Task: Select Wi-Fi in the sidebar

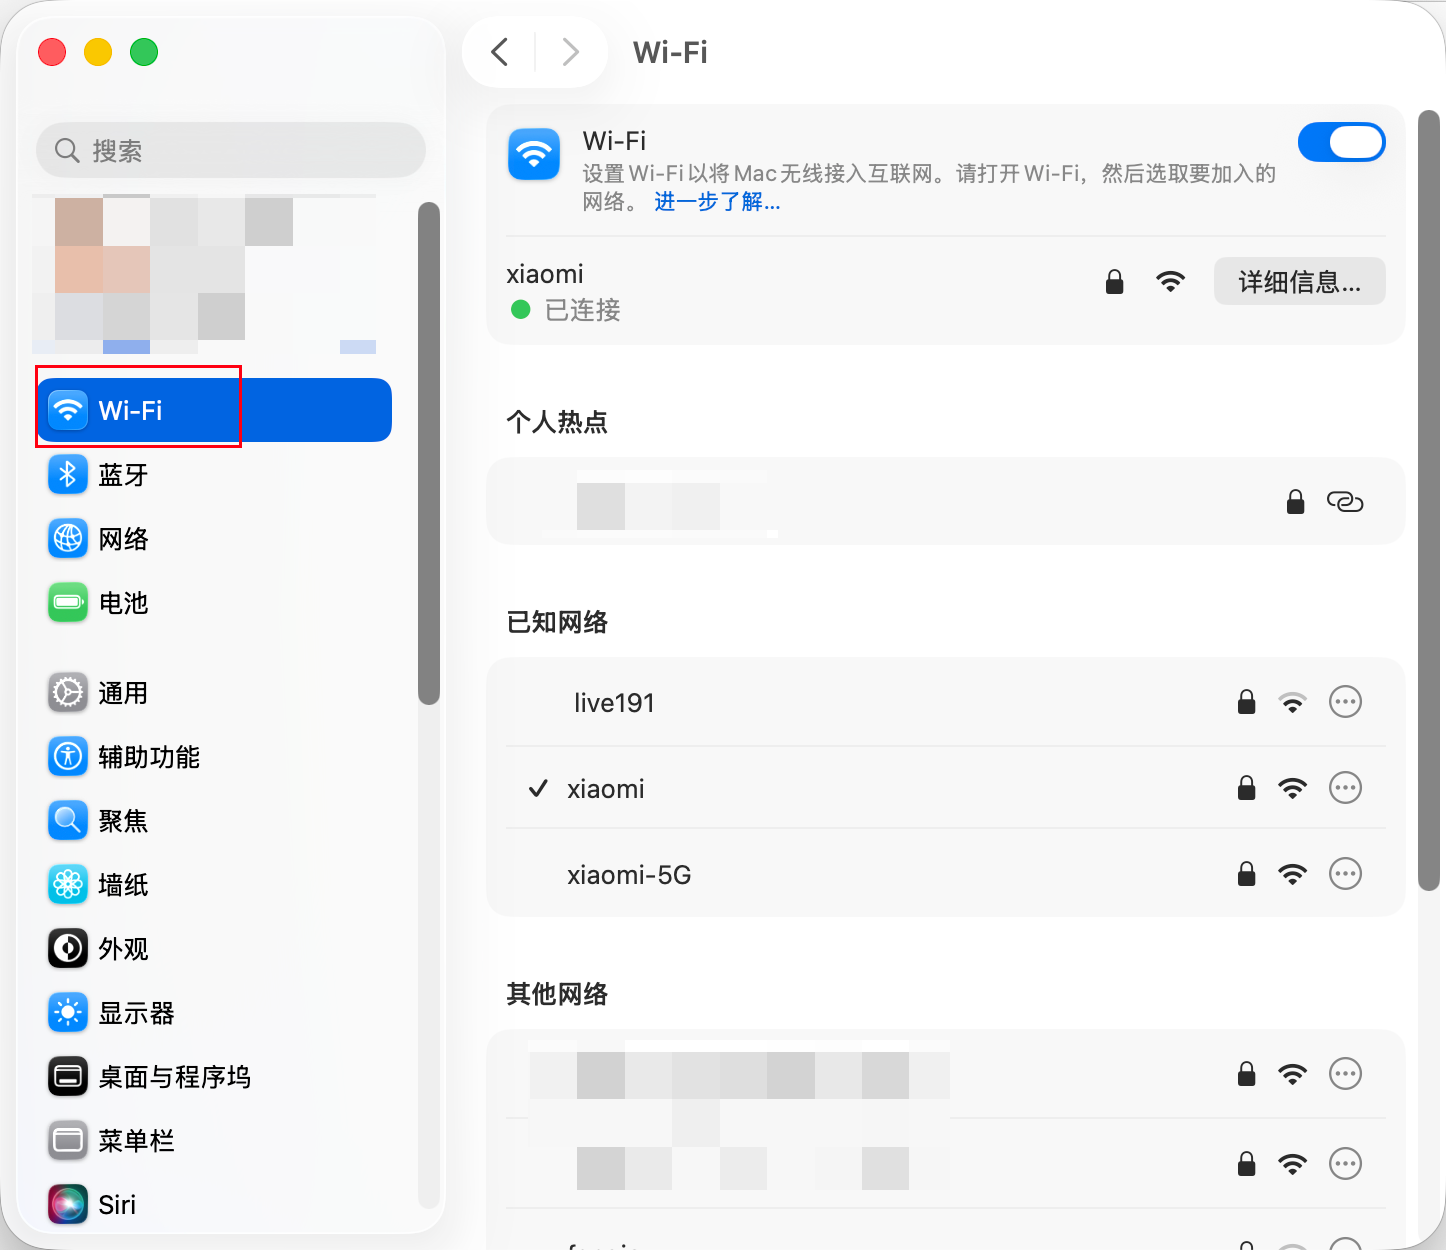Action: [x=214, y=410]
